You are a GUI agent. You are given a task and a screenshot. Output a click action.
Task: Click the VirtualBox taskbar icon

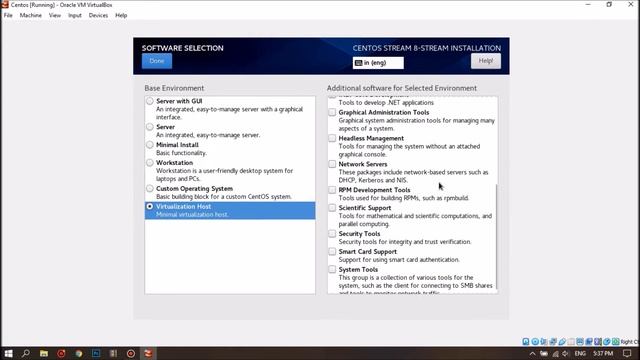pyautogui.click(x=148, y=353)
